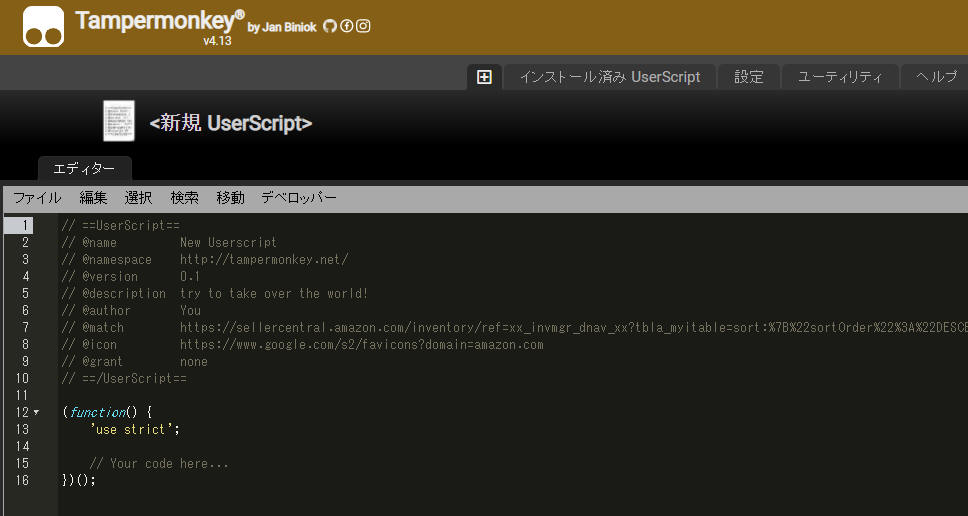Click the google.com favicons icon URL
This screenshot has height=516, width=968.
click(362, 344)
